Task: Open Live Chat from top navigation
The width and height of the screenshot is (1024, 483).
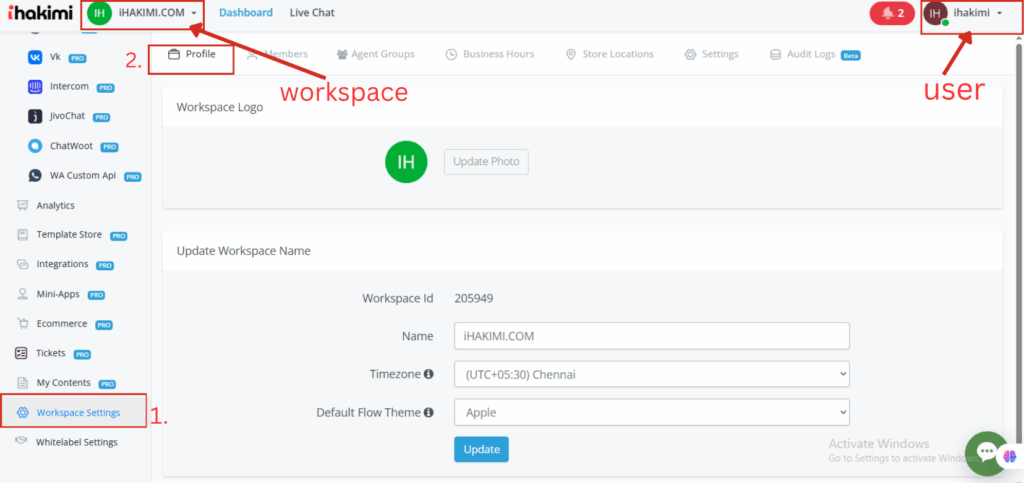Action: point(312,13)
